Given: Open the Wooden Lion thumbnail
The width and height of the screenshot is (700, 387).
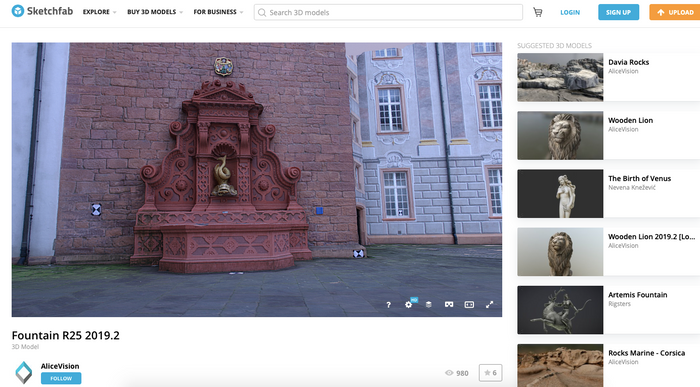Looking at the screenshot, I should point(560,135).
